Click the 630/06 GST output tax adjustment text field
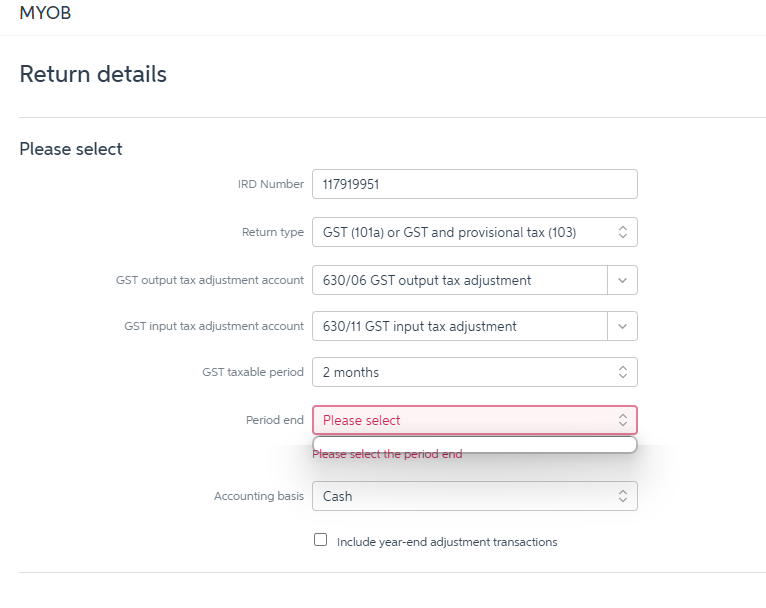 coord(459,281)
